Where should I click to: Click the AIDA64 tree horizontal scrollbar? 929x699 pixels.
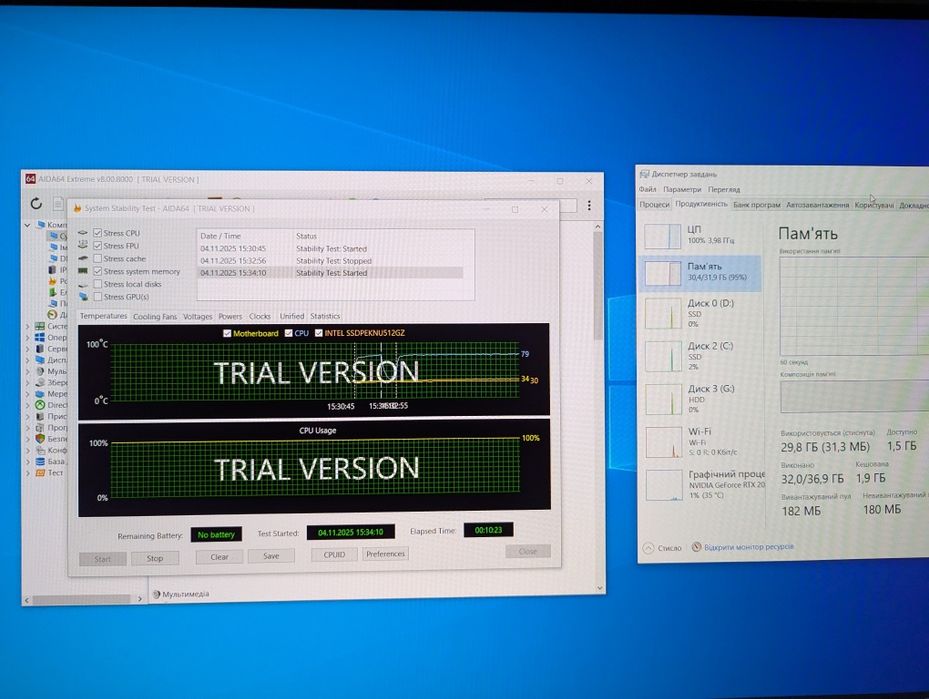point(84,599)
